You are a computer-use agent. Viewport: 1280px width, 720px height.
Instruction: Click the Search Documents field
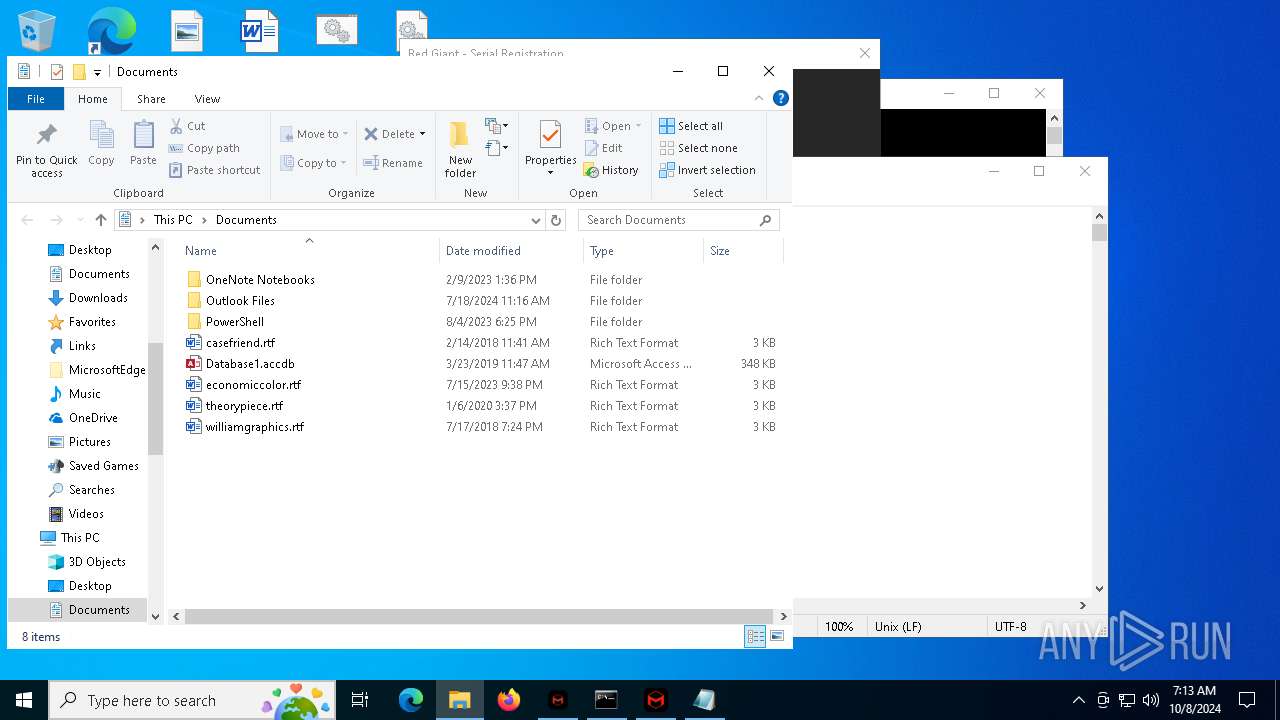tap(678, 220)
